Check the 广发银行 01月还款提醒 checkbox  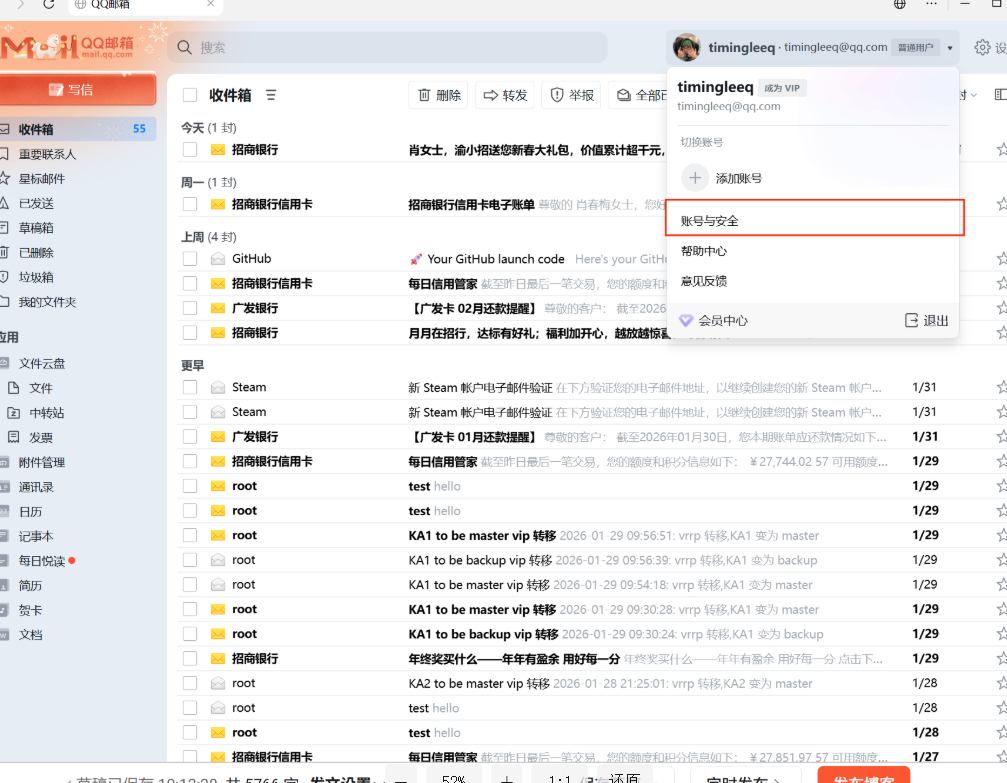[x=190, y=437]
